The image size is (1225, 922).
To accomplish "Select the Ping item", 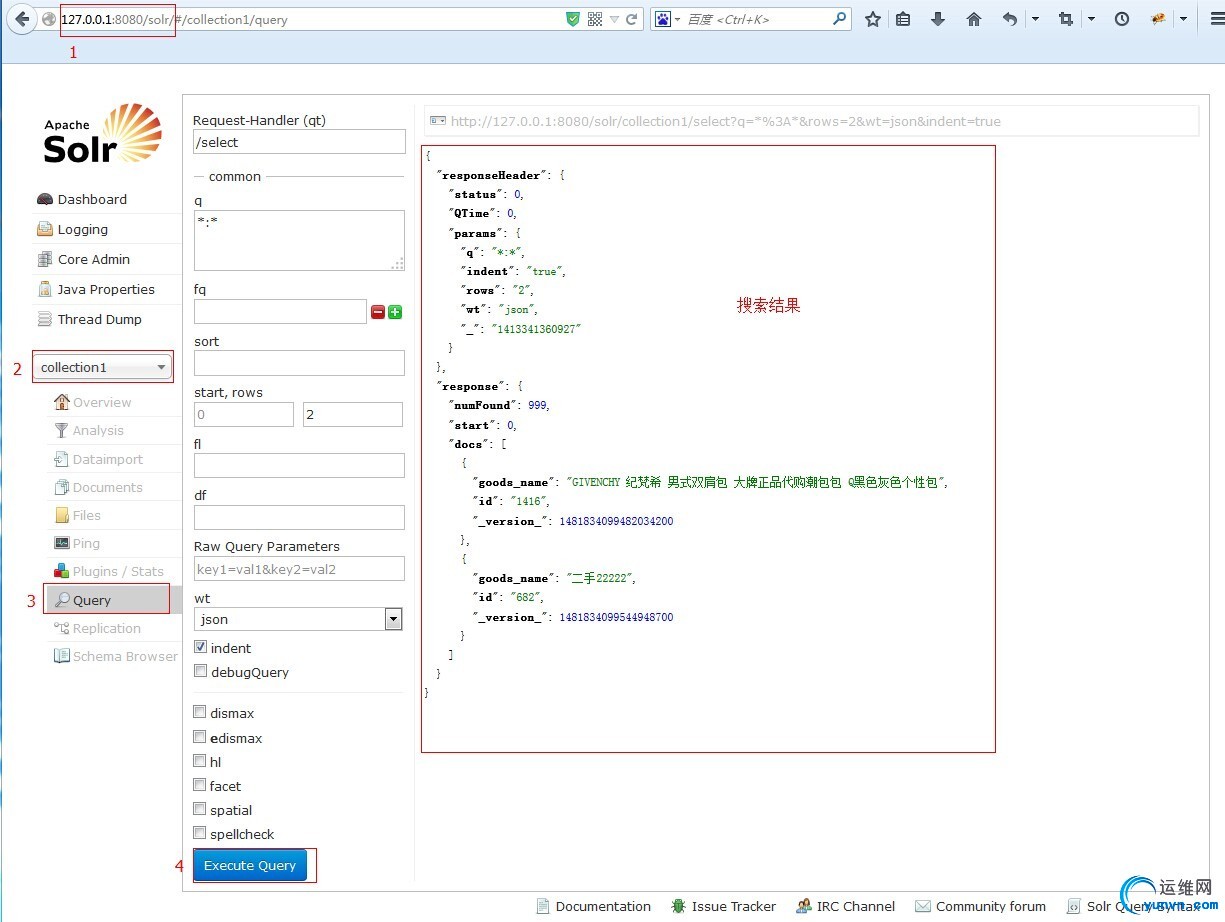I will pos(86,543).
